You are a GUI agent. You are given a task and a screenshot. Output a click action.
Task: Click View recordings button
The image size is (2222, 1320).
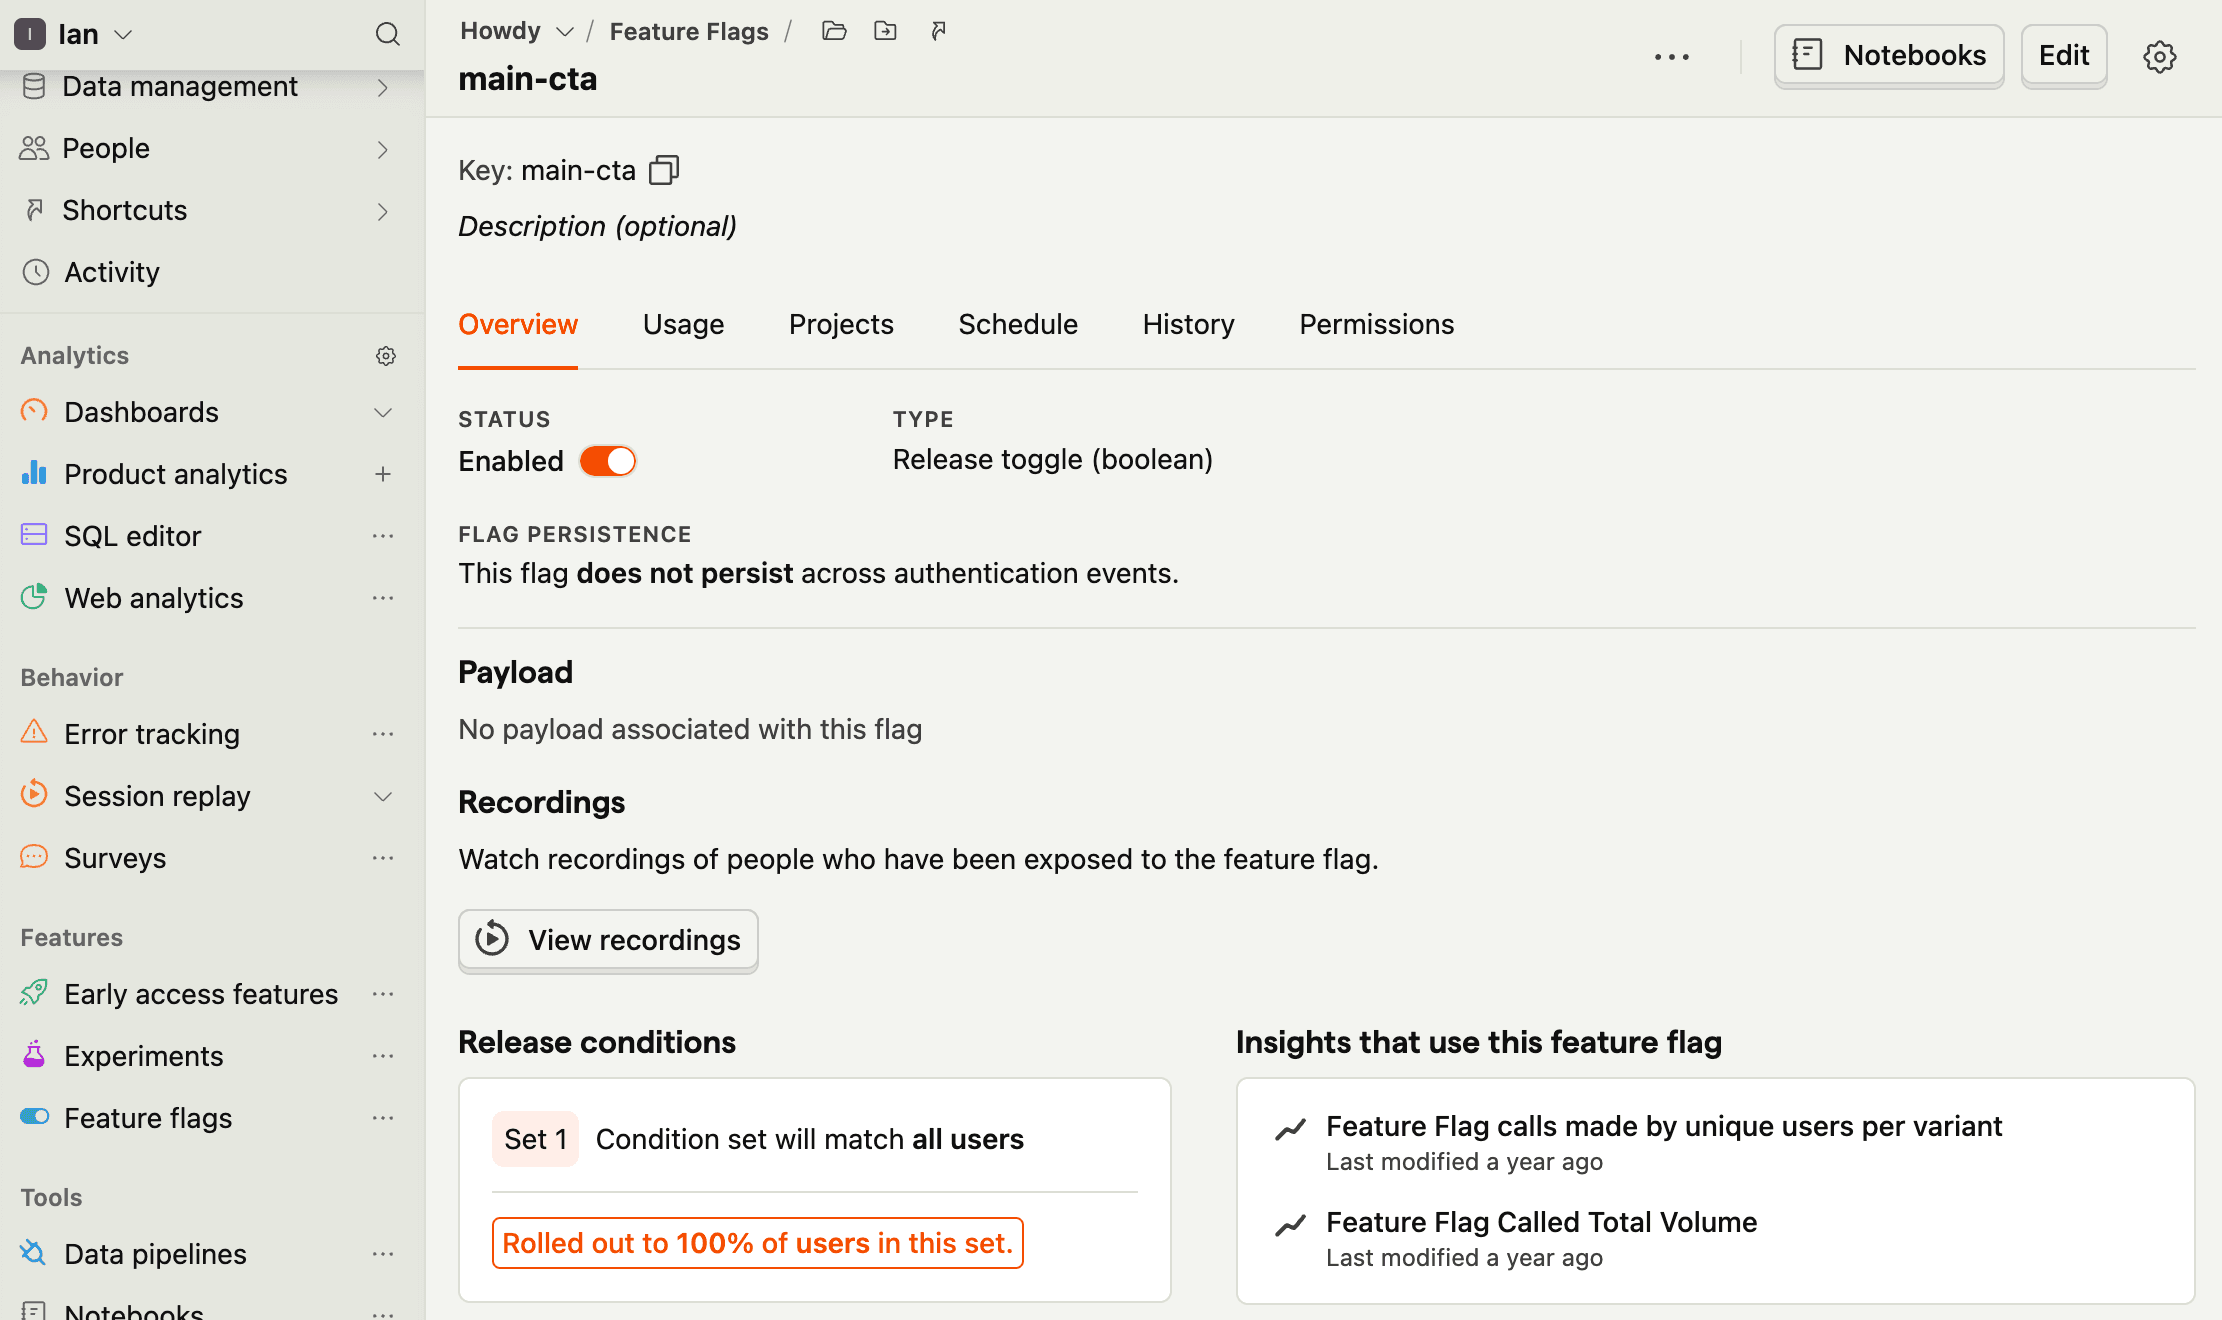tap(608, 940)
